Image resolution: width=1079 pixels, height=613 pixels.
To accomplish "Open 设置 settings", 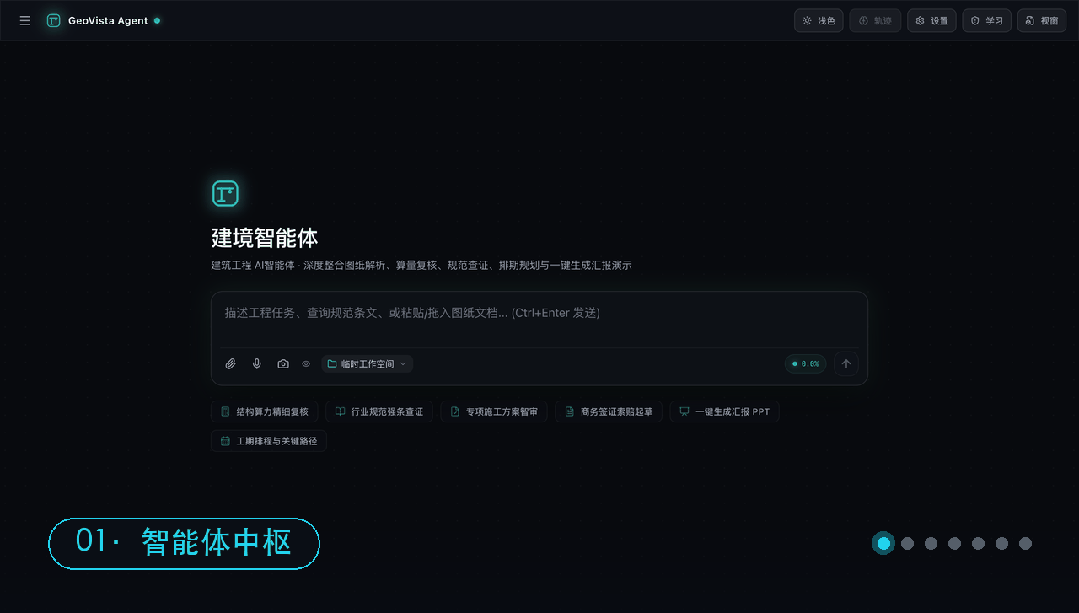I will 931,21.
